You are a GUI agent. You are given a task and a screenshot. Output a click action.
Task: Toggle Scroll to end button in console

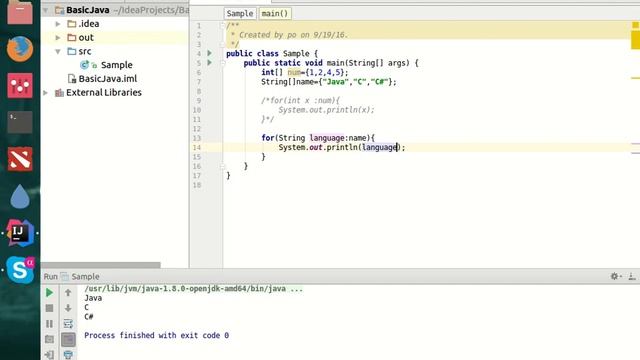(x=68, y=339)
